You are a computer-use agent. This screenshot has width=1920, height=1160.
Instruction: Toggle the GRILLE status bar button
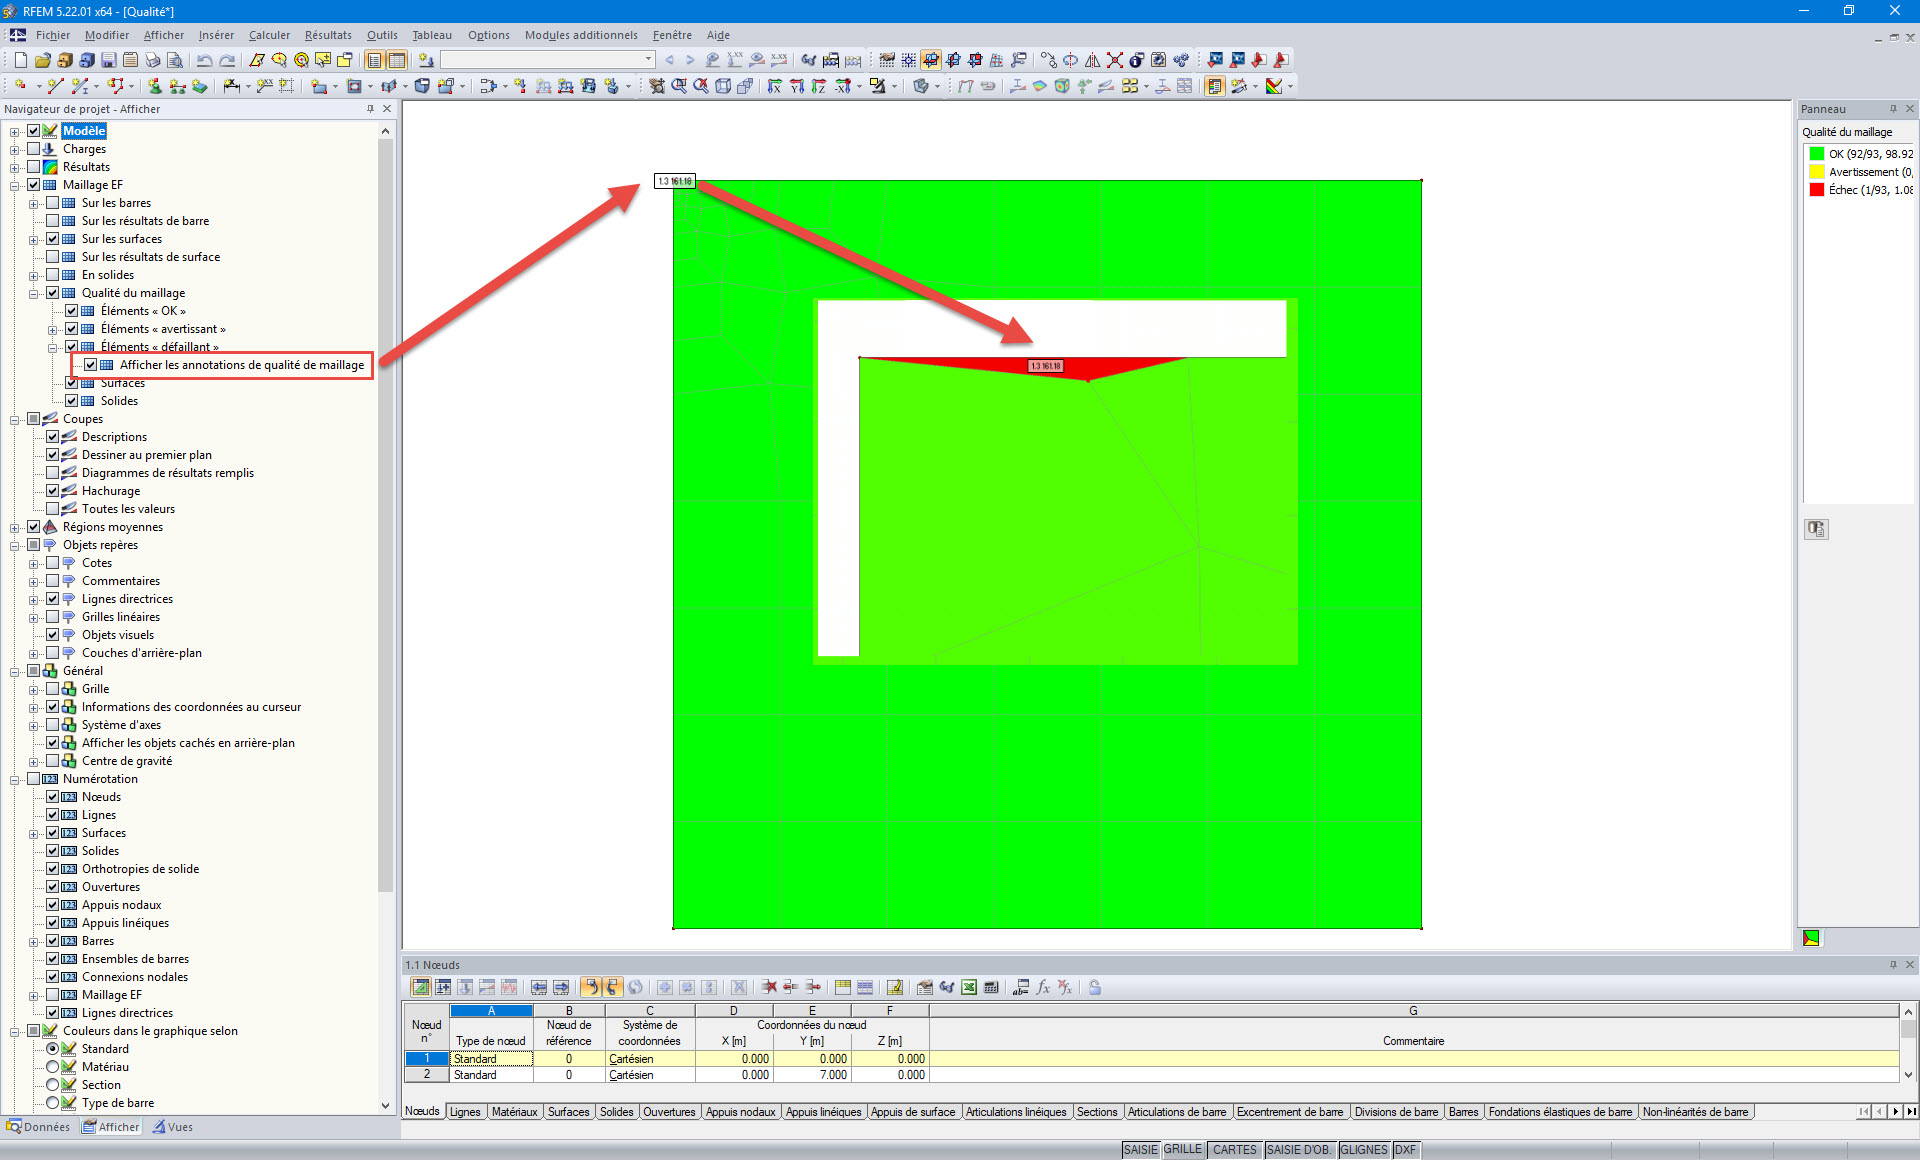(x=1182, y=1150)
